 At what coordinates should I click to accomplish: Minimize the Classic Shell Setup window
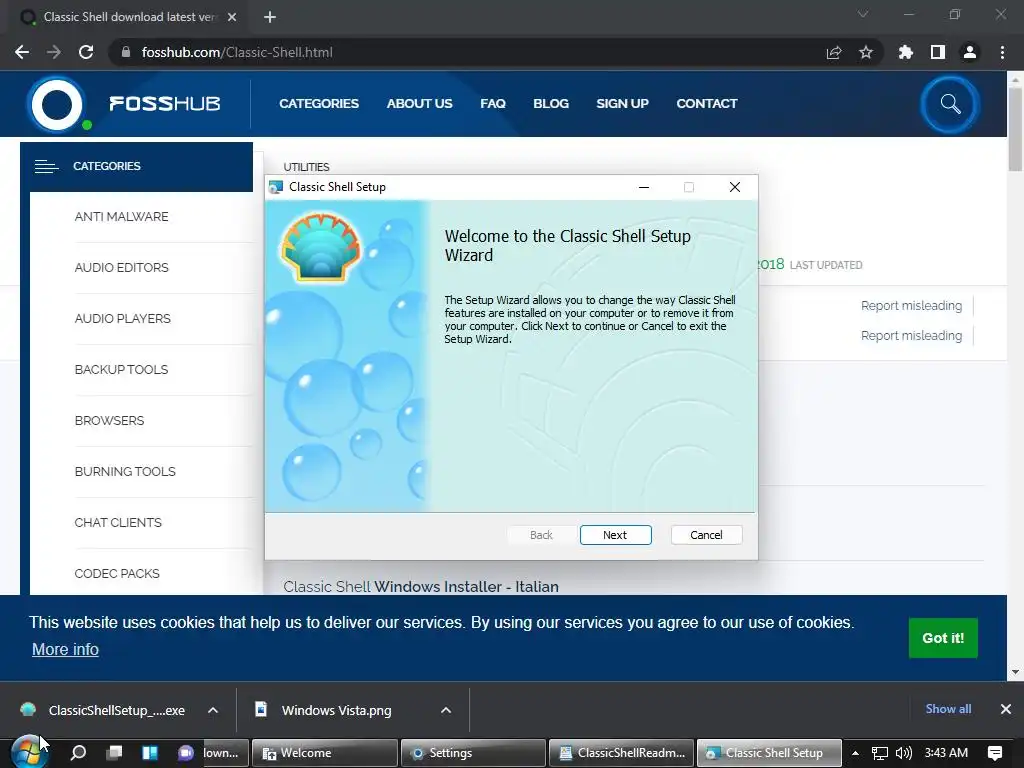[x=644, y=187]
